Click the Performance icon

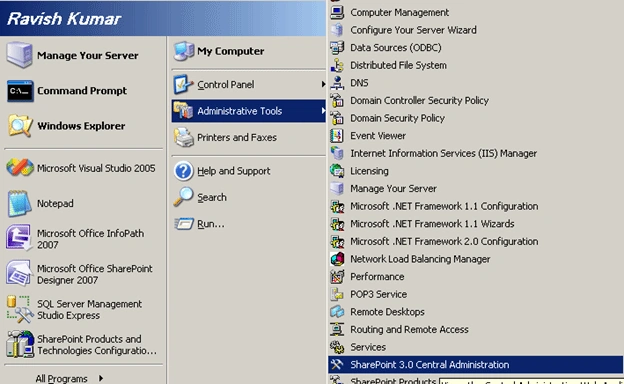pos(337,277)
